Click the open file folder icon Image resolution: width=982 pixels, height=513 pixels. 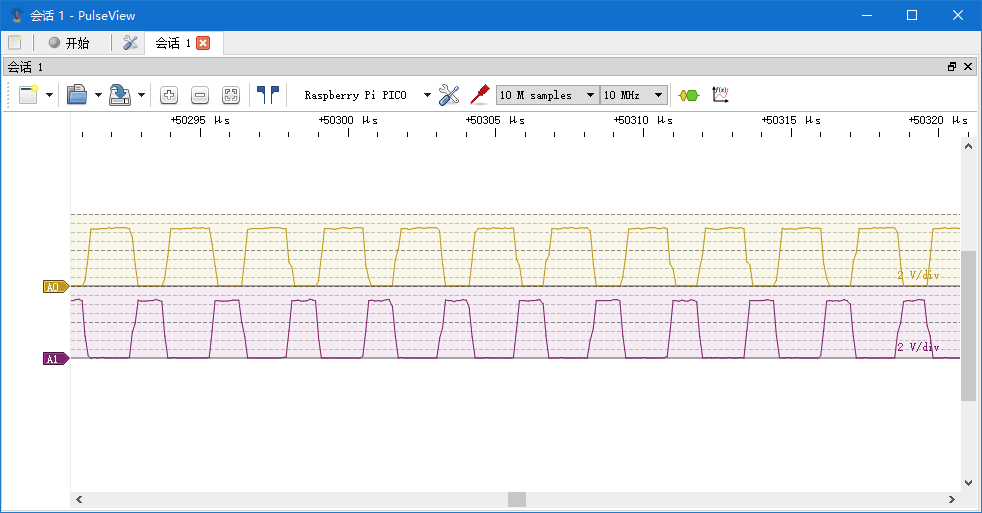click(x=77, y=95)
